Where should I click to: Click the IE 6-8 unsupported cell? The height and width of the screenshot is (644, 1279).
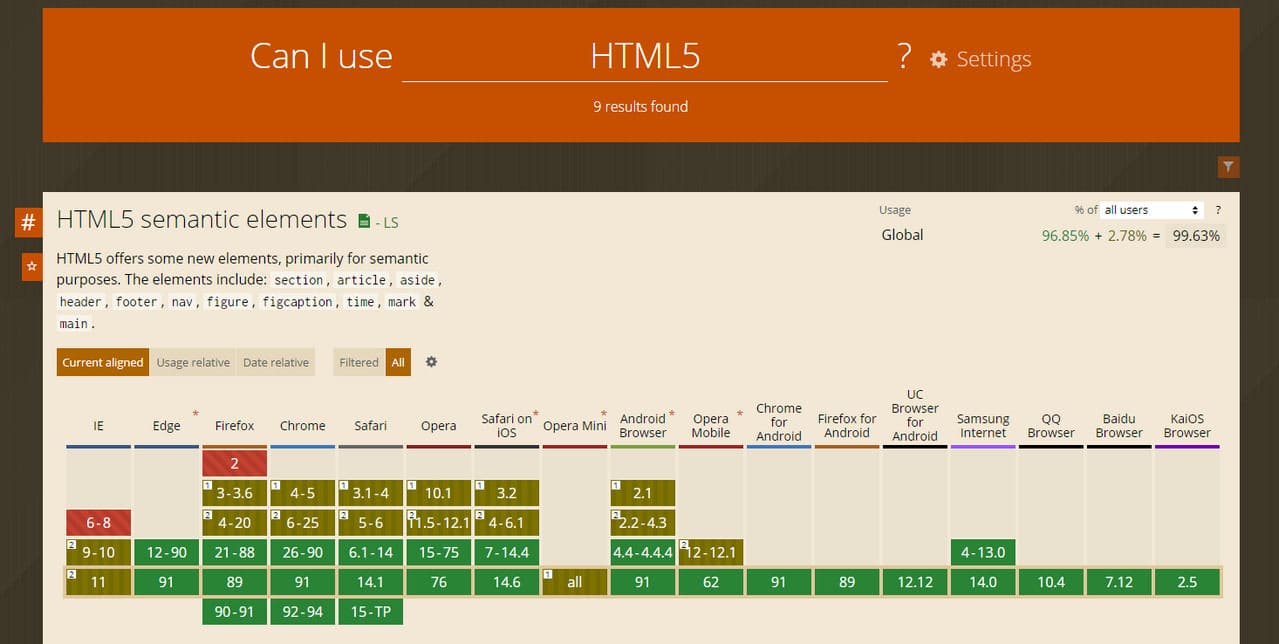98,523
